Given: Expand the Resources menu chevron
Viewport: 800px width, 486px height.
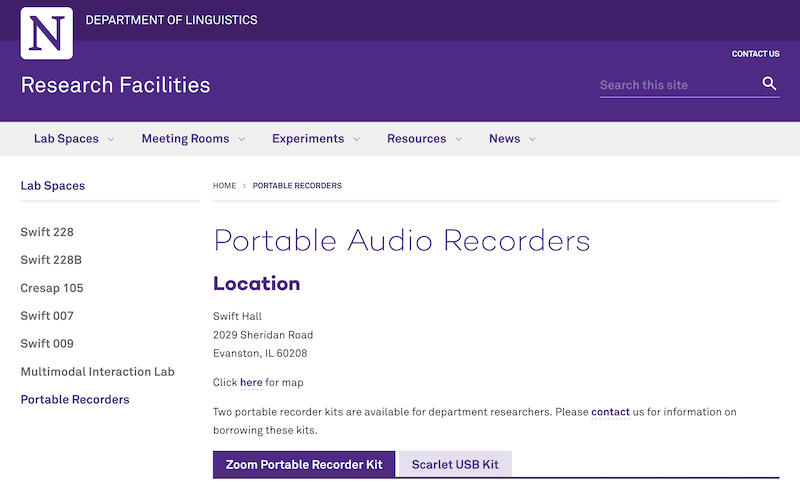Looking at the screenshot, I should [459, 139].
